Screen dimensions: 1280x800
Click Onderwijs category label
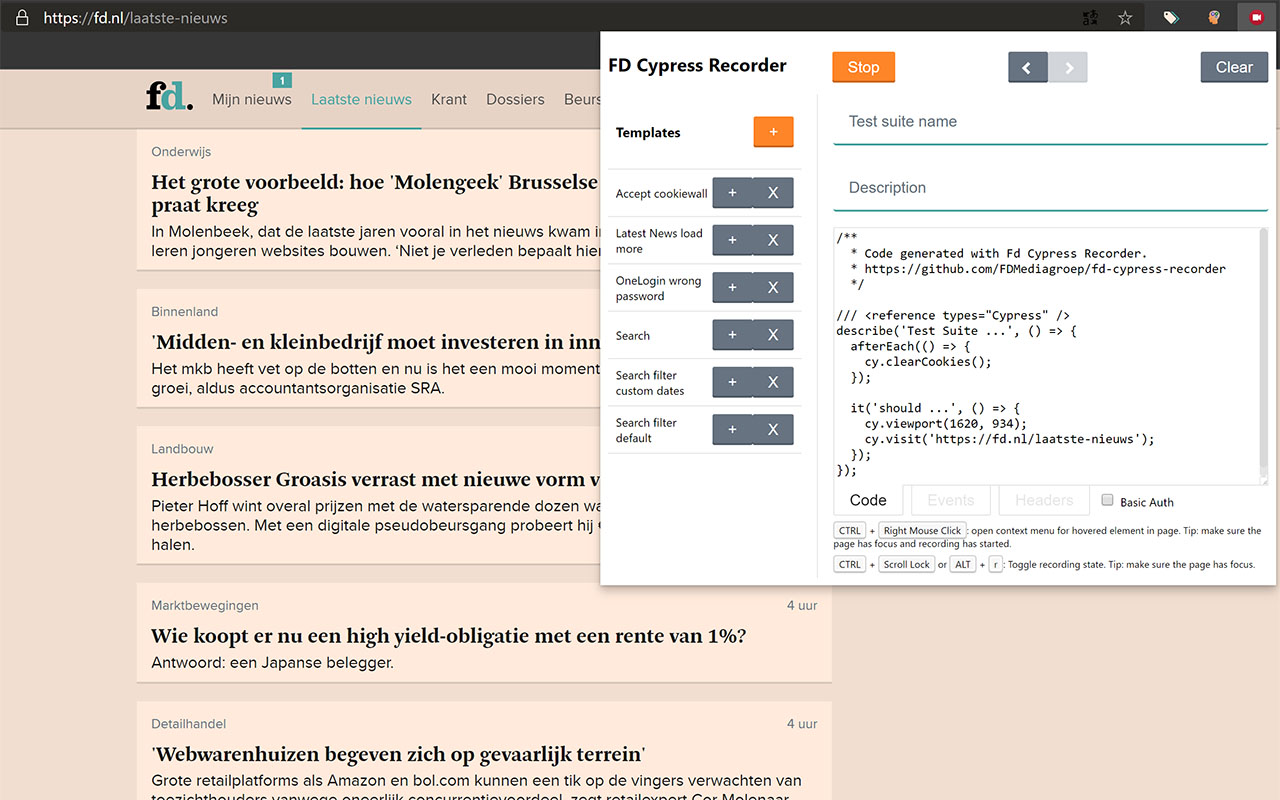(x=181, y=152)
